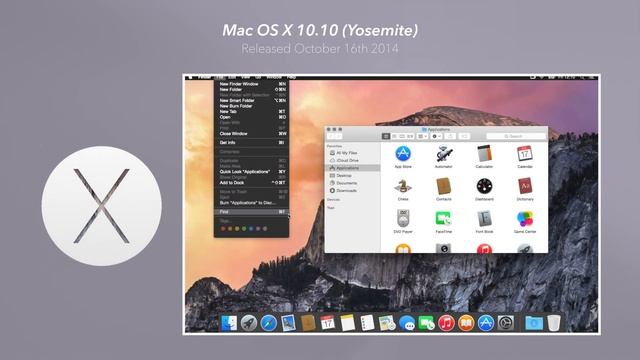Select iCloud Drive in sidebar

click(x=353, y=160)
